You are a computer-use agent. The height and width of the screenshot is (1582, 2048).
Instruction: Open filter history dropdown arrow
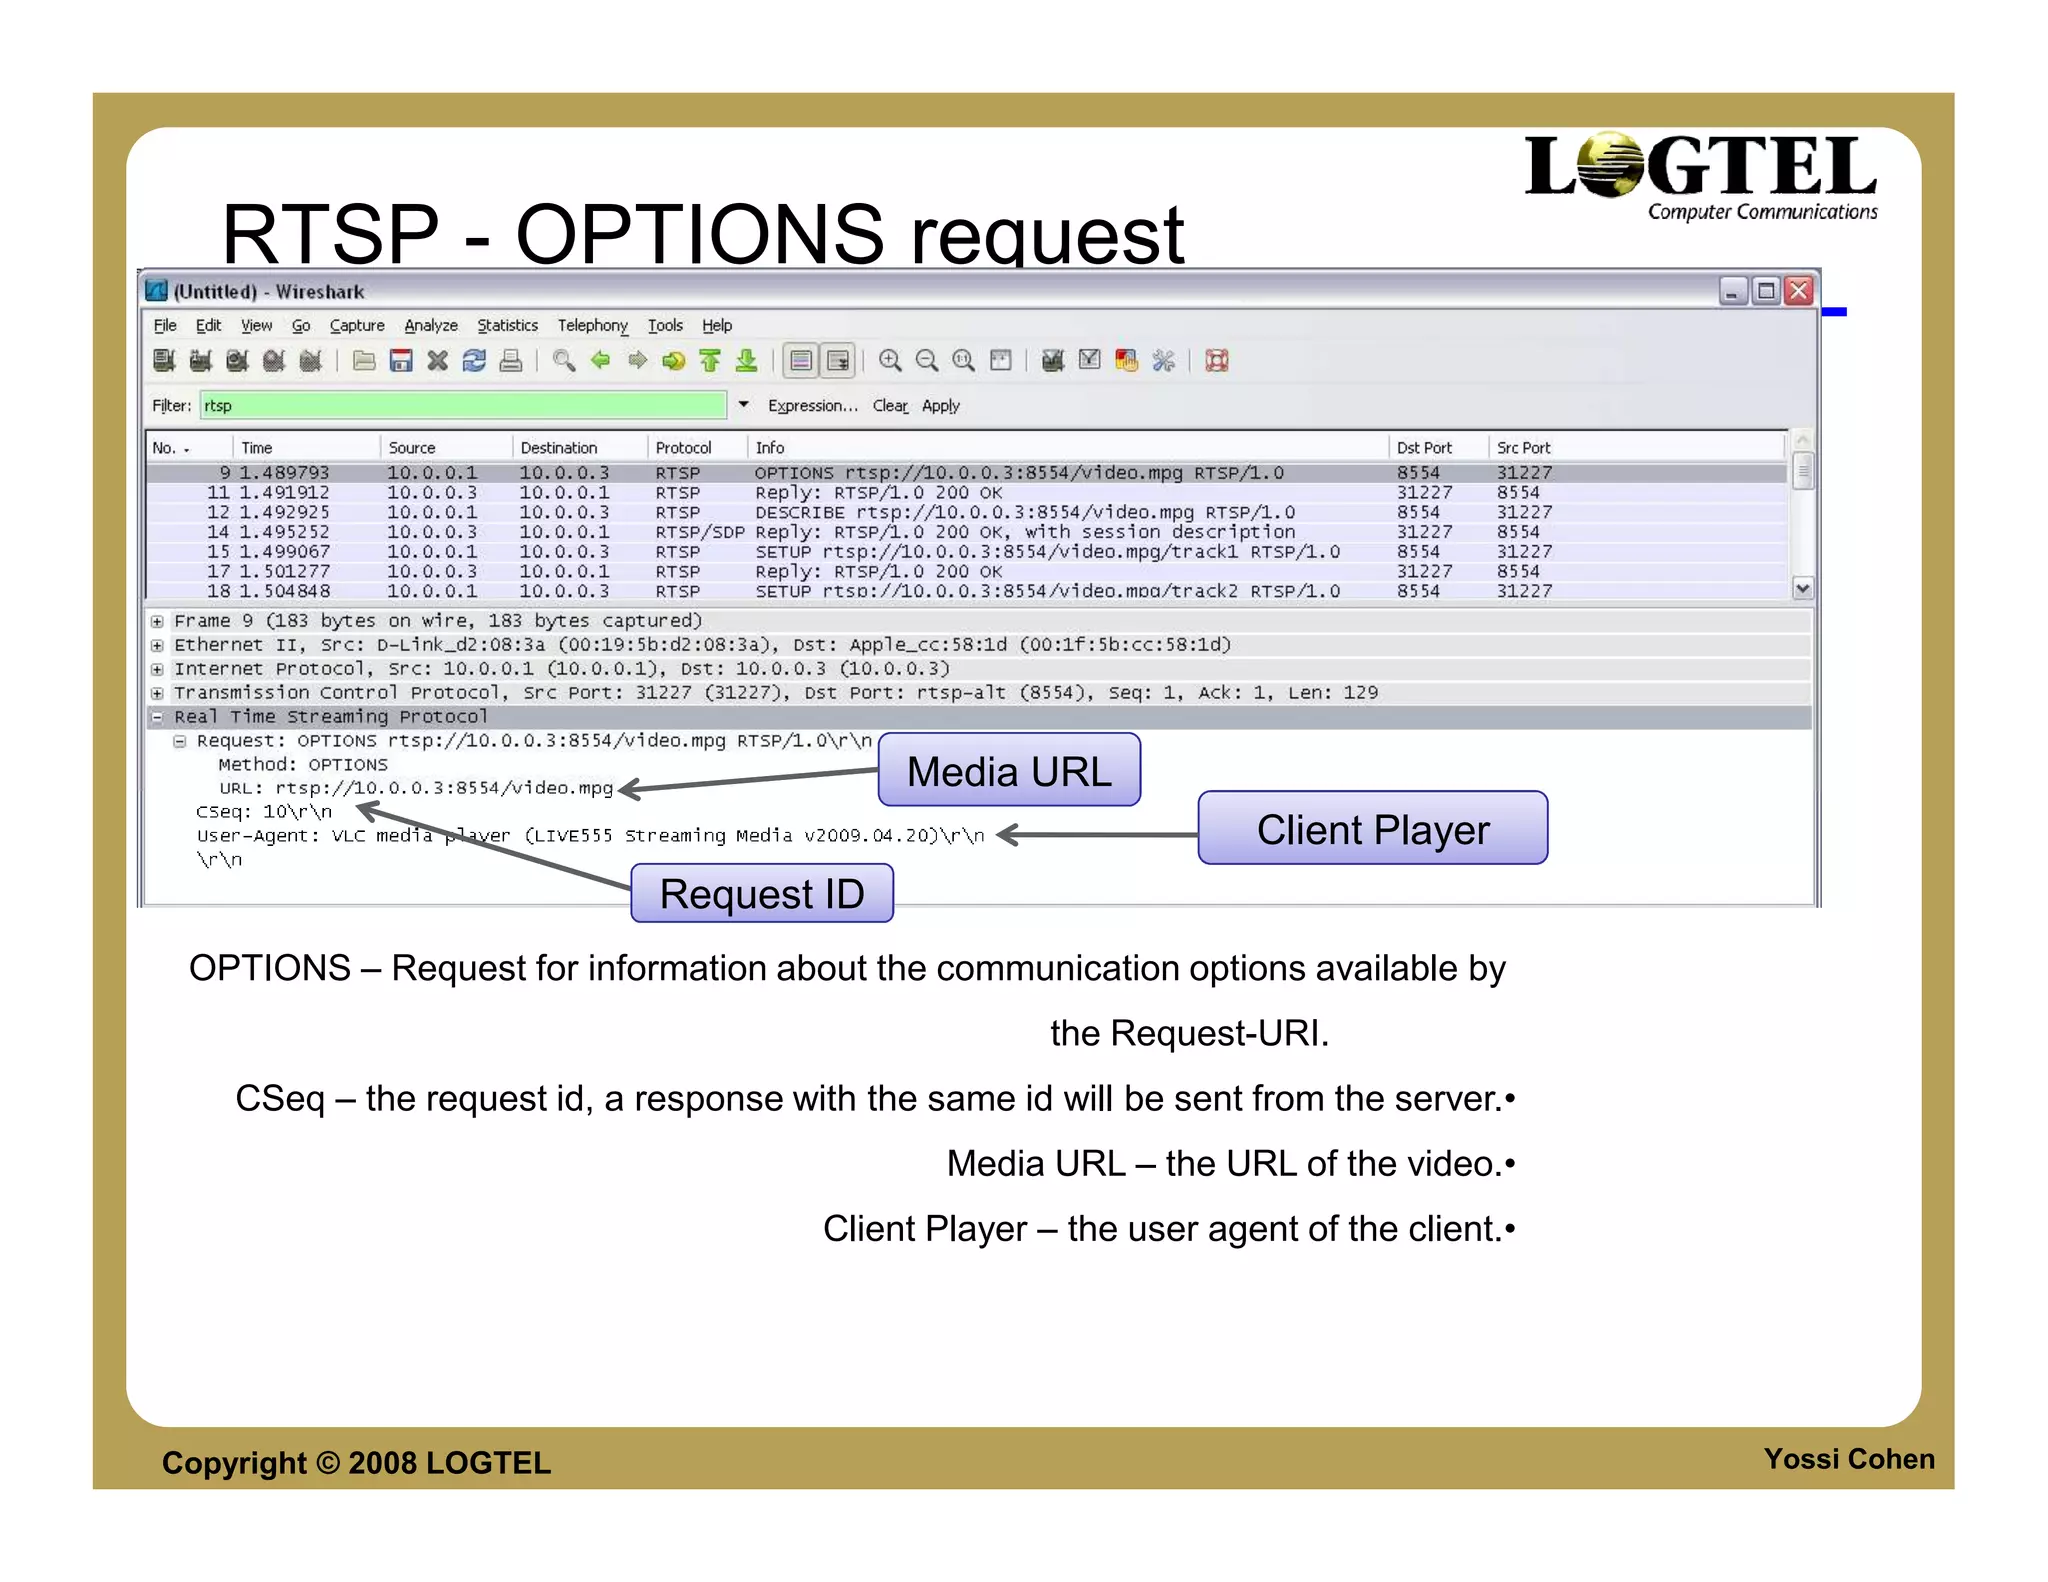point(743,405)
